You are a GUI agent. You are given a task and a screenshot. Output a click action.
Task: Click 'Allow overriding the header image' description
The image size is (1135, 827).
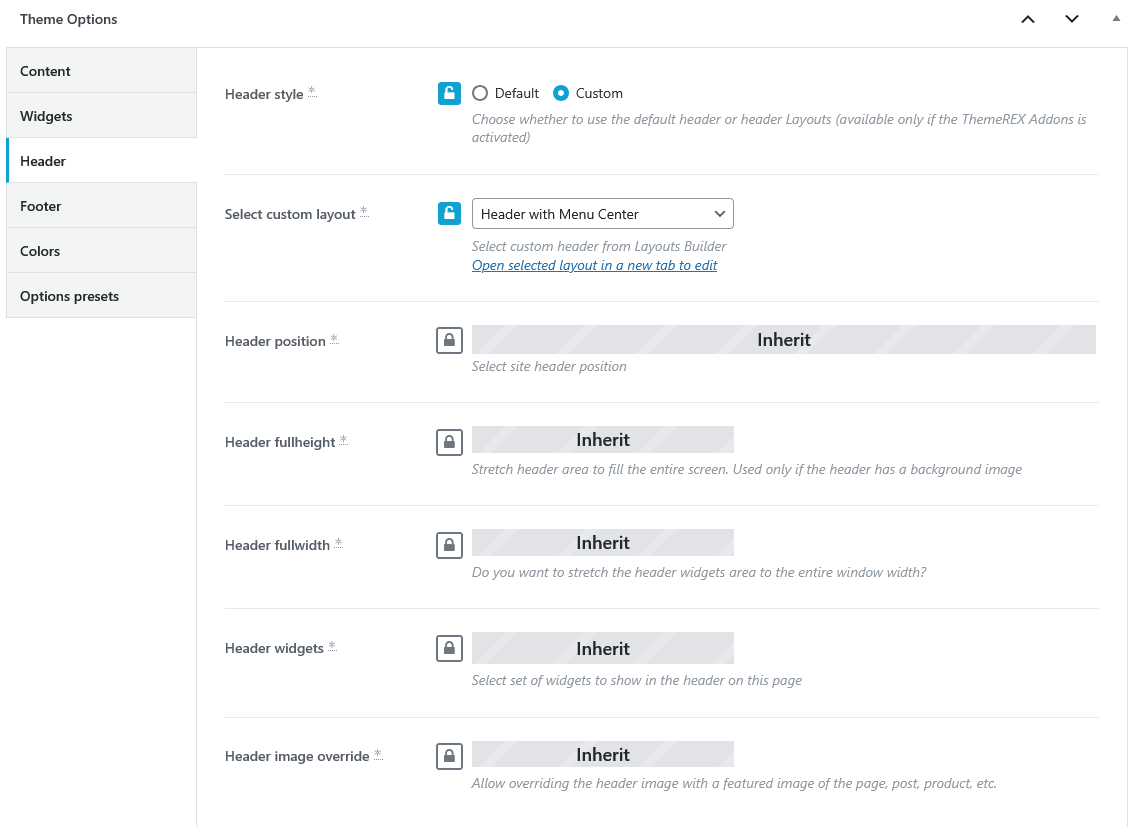click(x=734, y=783)
